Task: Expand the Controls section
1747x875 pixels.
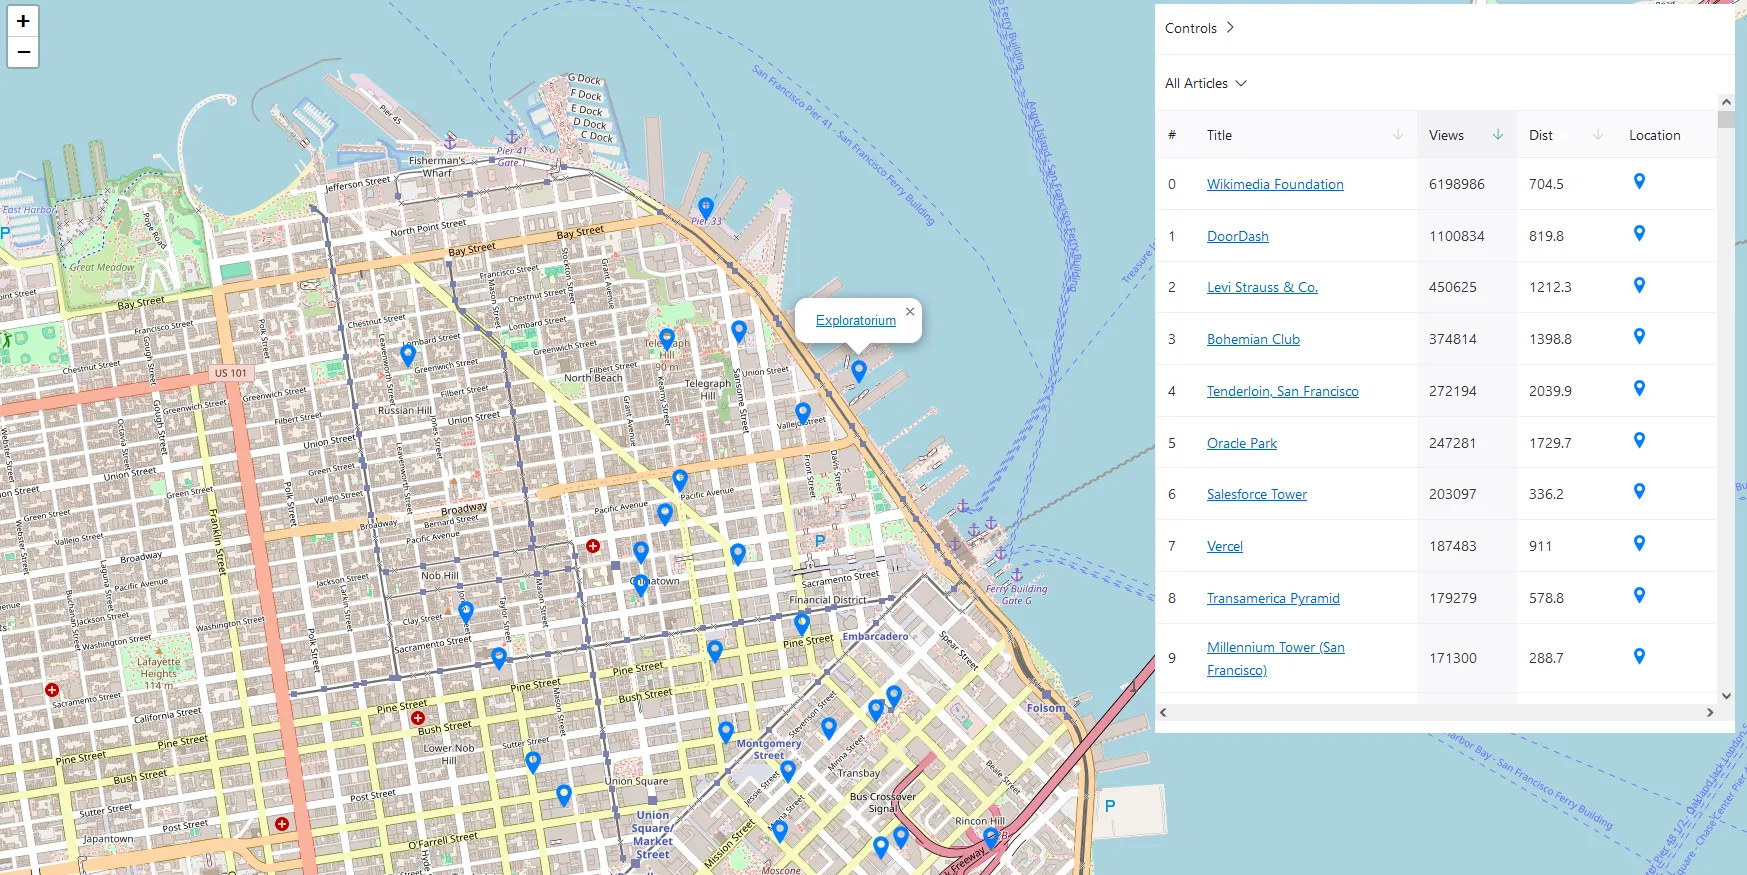Action: 1199,28
